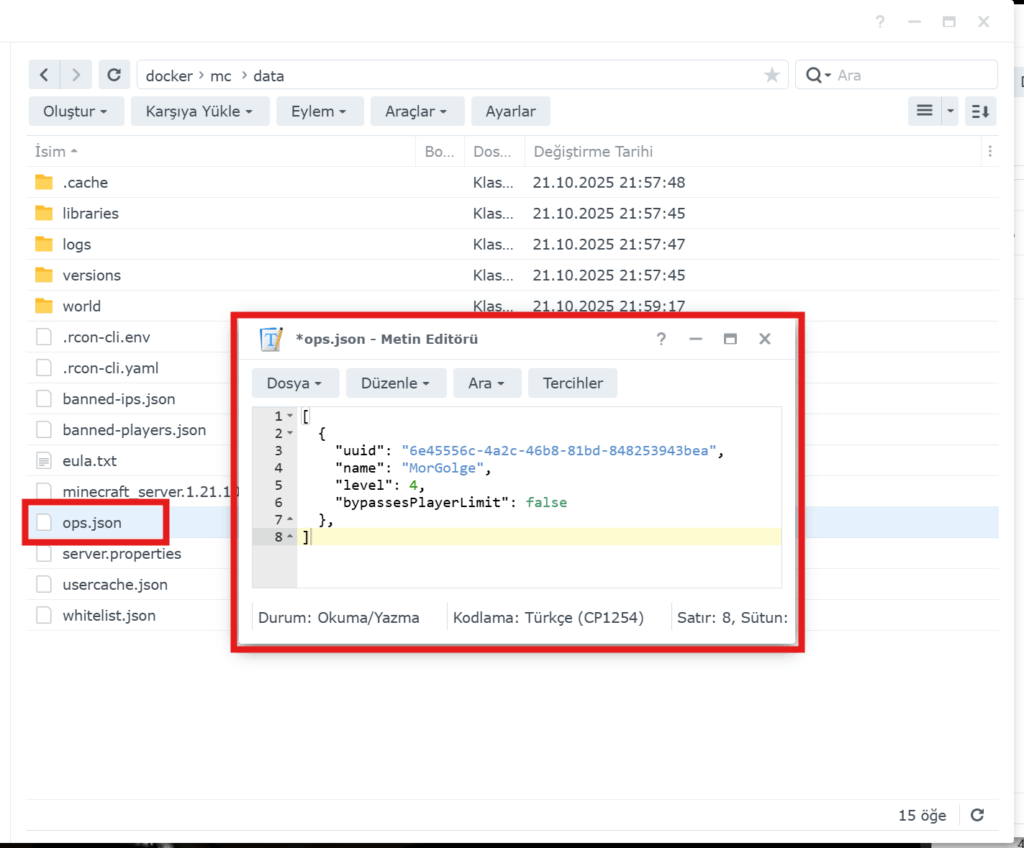Viewport: 1024px width, 848px height.
Task: Add current folder to favorites star
Action: coord(771,75)
